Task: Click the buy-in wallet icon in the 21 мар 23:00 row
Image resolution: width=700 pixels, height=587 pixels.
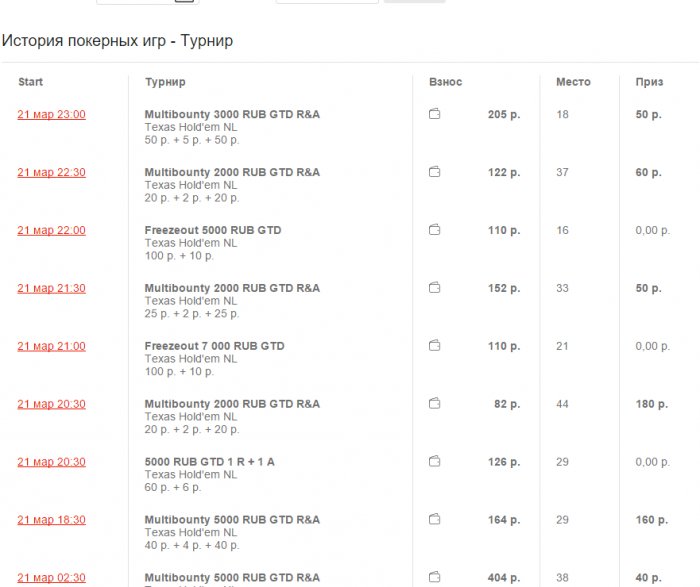Action: tap(434, 114)
